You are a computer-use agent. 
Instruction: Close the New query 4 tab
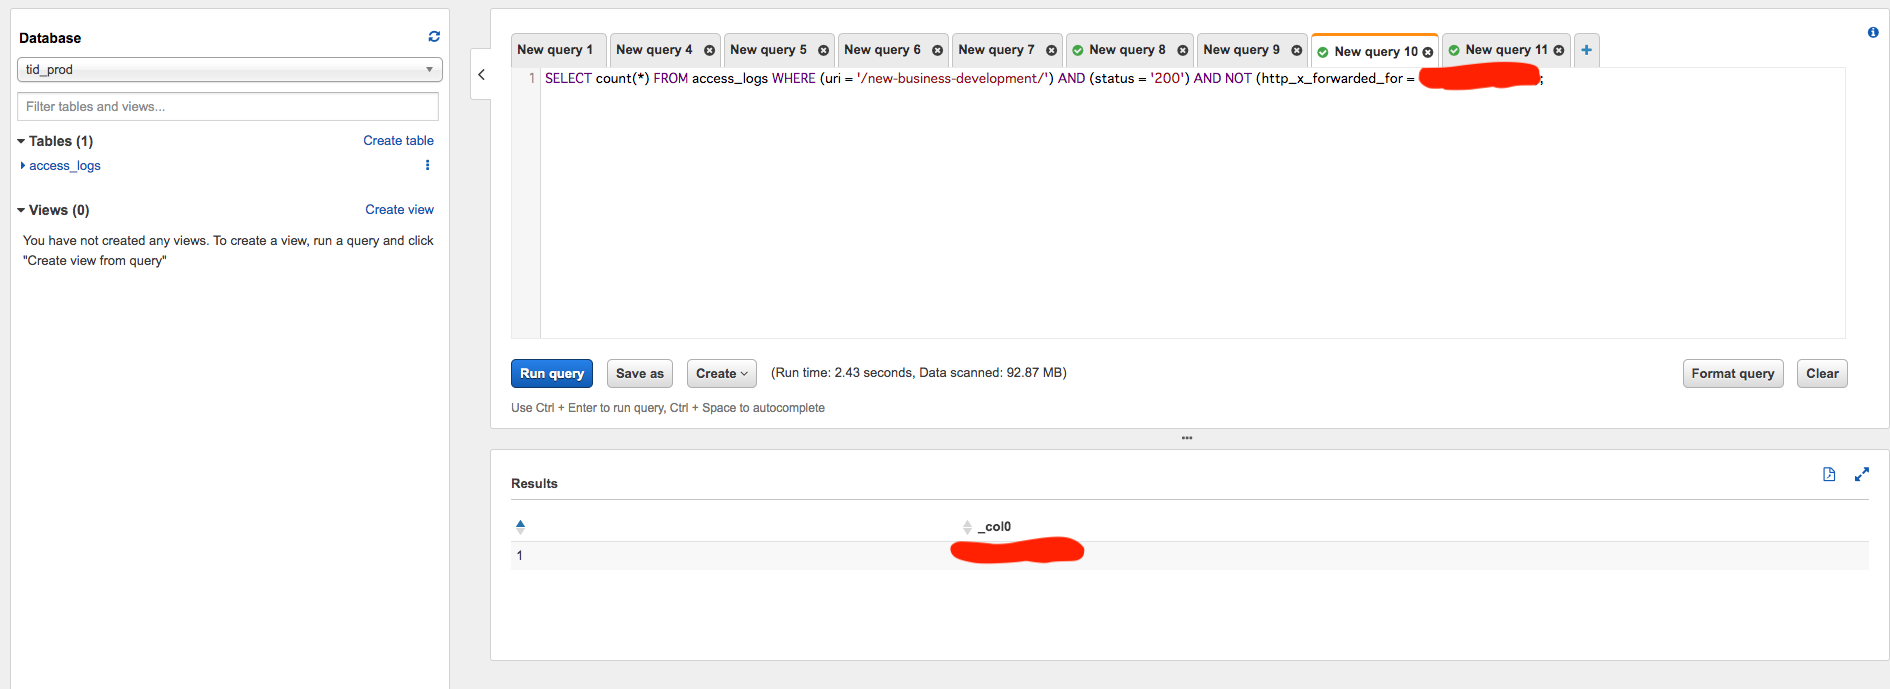[709, 51]
